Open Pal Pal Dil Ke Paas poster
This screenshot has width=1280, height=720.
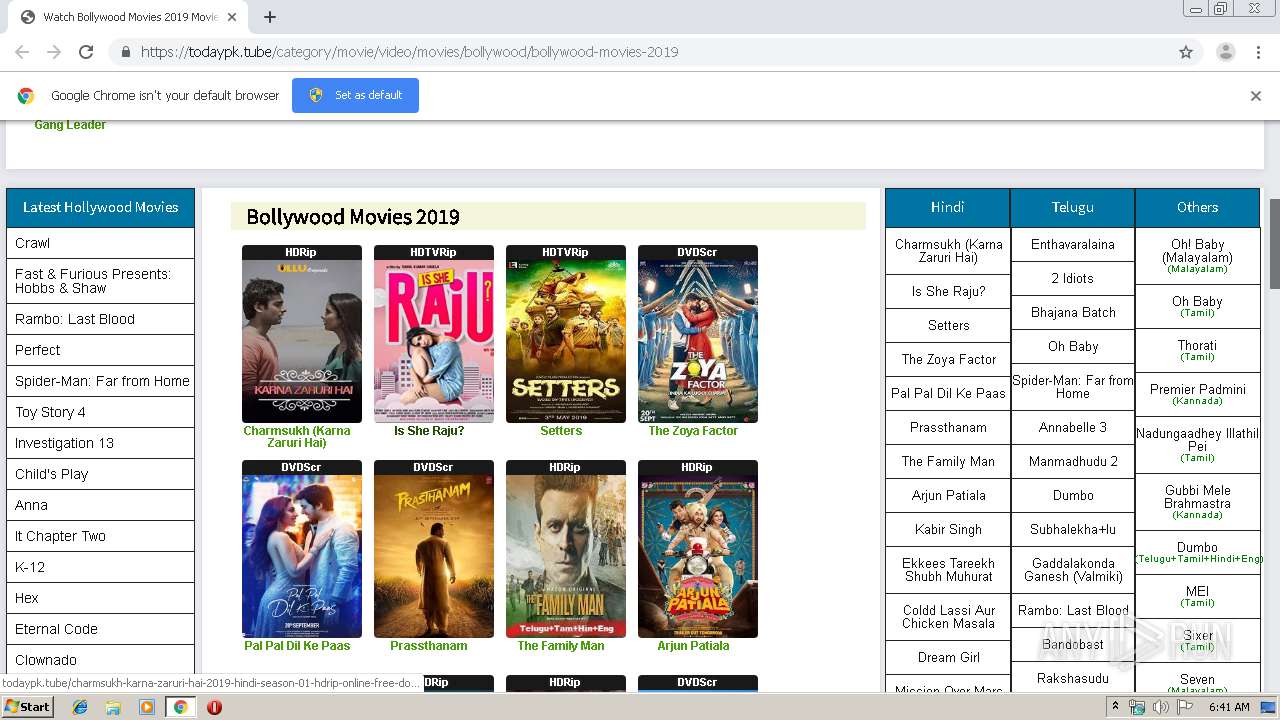pyautogui.click(x=302, y=556)
